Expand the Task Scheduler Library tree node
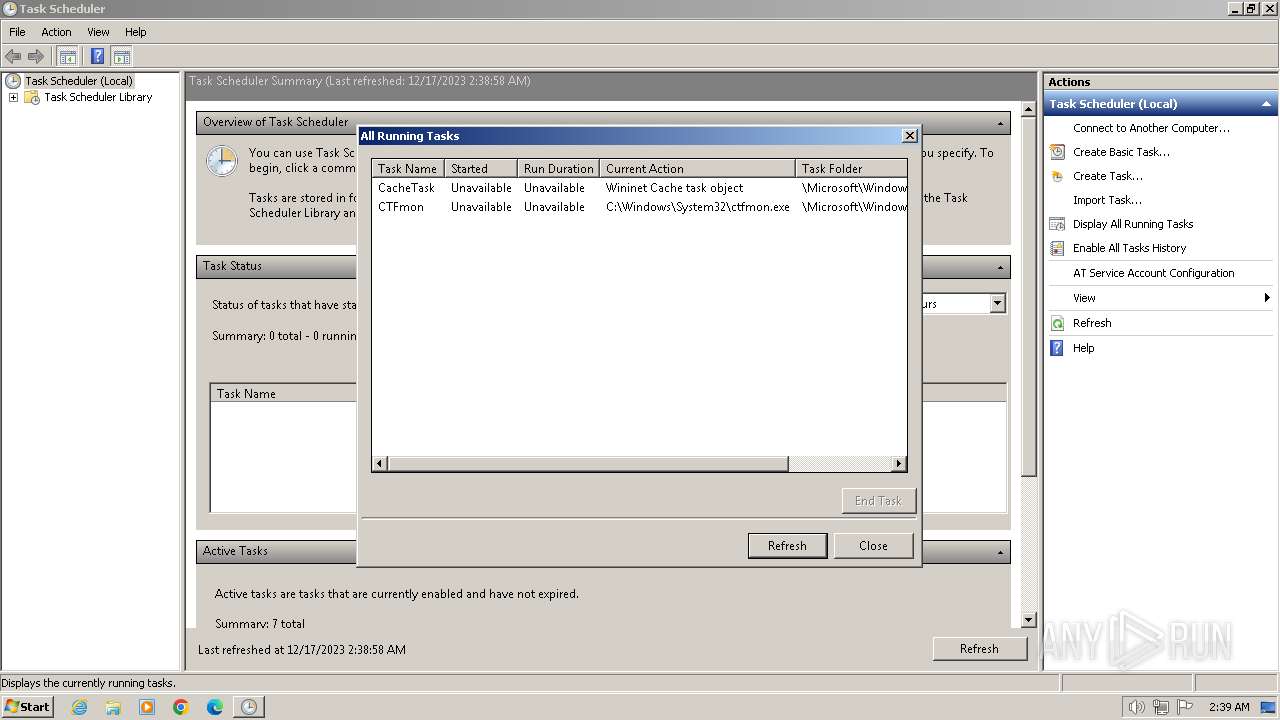Image resolution: width=1280 pixels, height=720 pixels. click(13, 97)
